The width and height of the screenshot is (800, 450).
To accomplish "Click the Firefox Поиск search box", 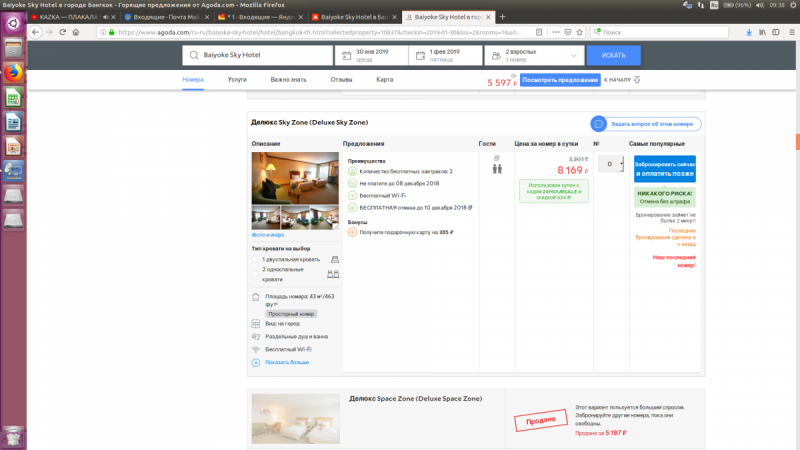I will 659,32.
